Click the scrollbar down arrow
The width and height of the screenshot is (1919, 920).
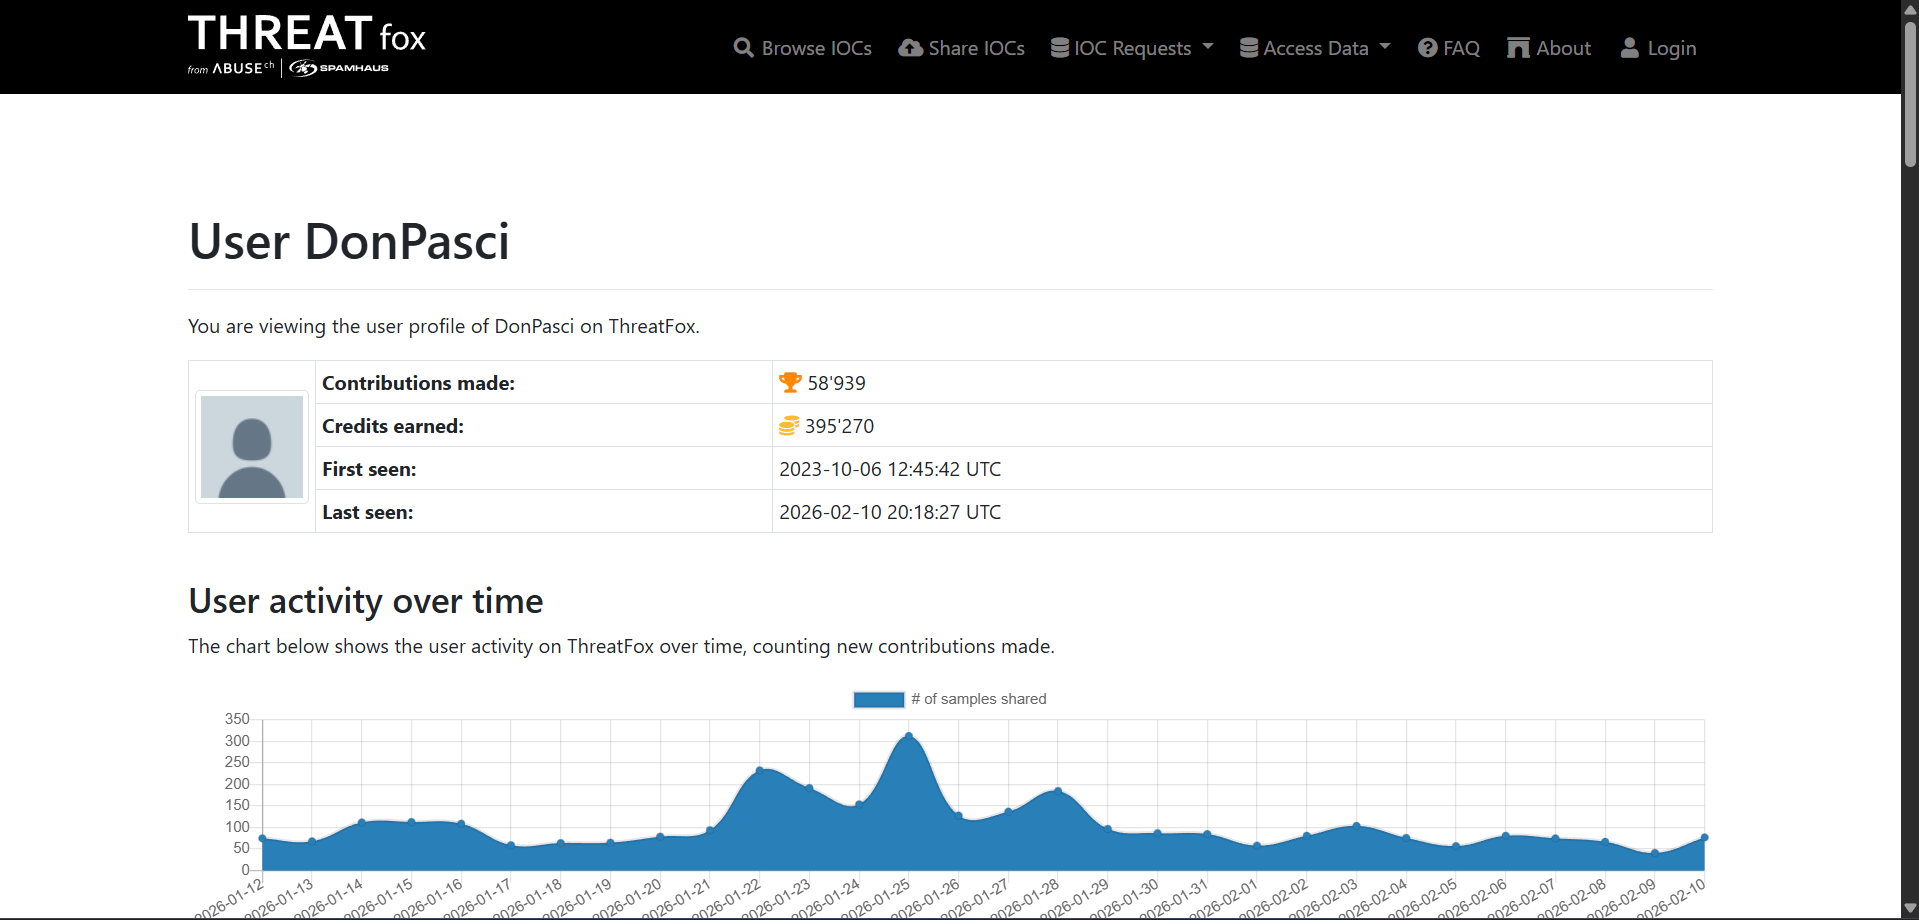(x=1910, y=909)
